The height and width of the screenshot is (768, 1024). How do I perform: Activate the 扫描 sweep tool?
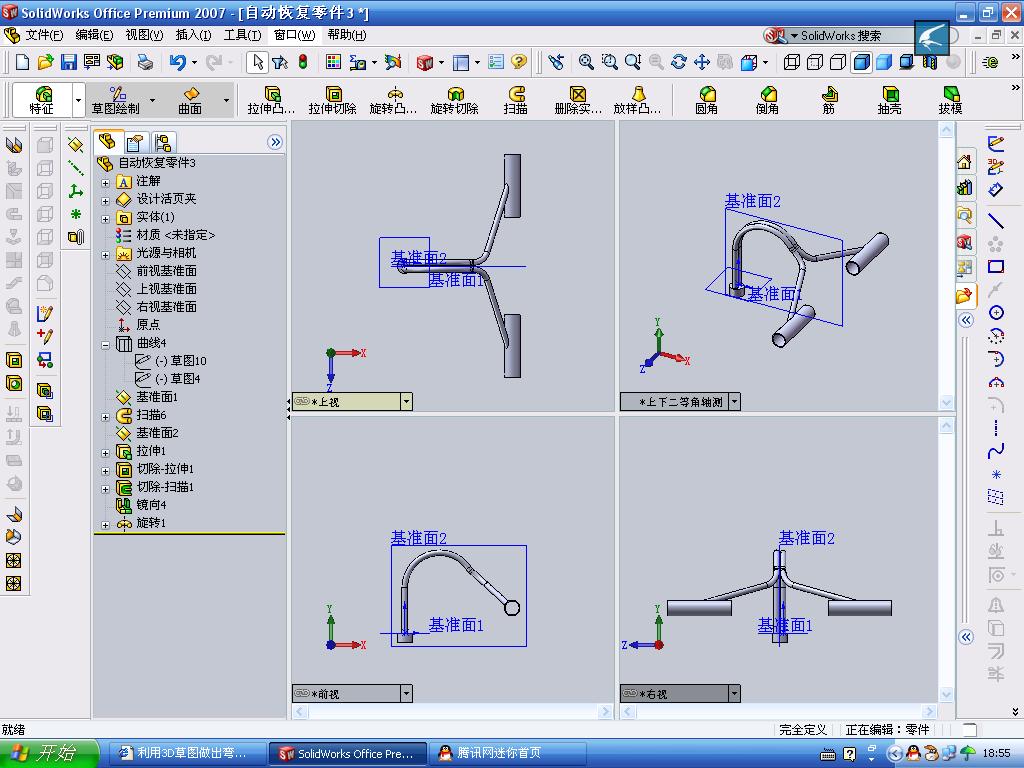515,101
